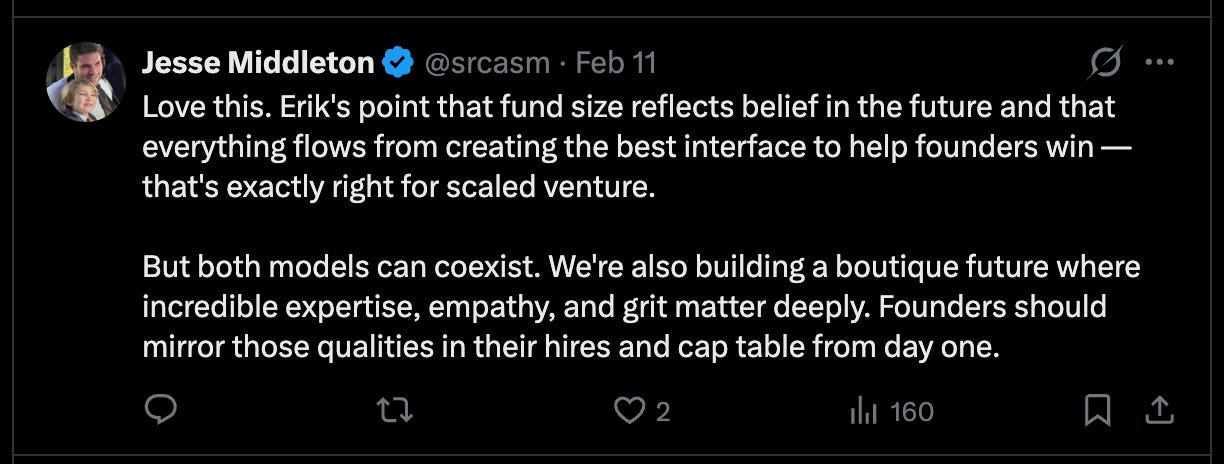Click the final line ending "from day one"
This screenshot has height=464, width=1224.
pos(571,347)
